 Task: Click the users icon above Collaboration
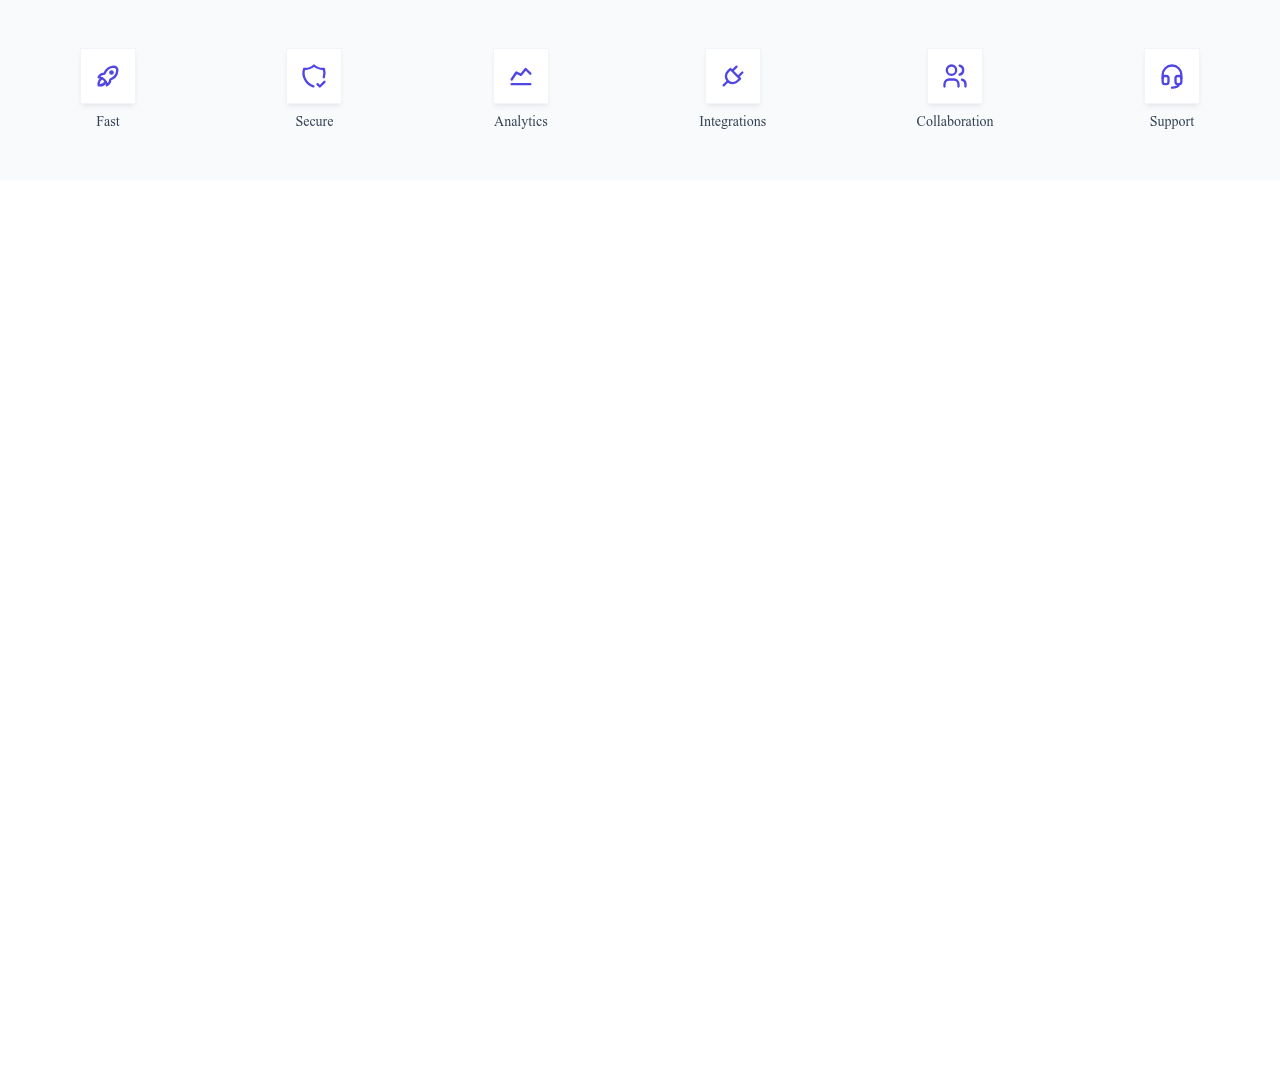[955, 76]
